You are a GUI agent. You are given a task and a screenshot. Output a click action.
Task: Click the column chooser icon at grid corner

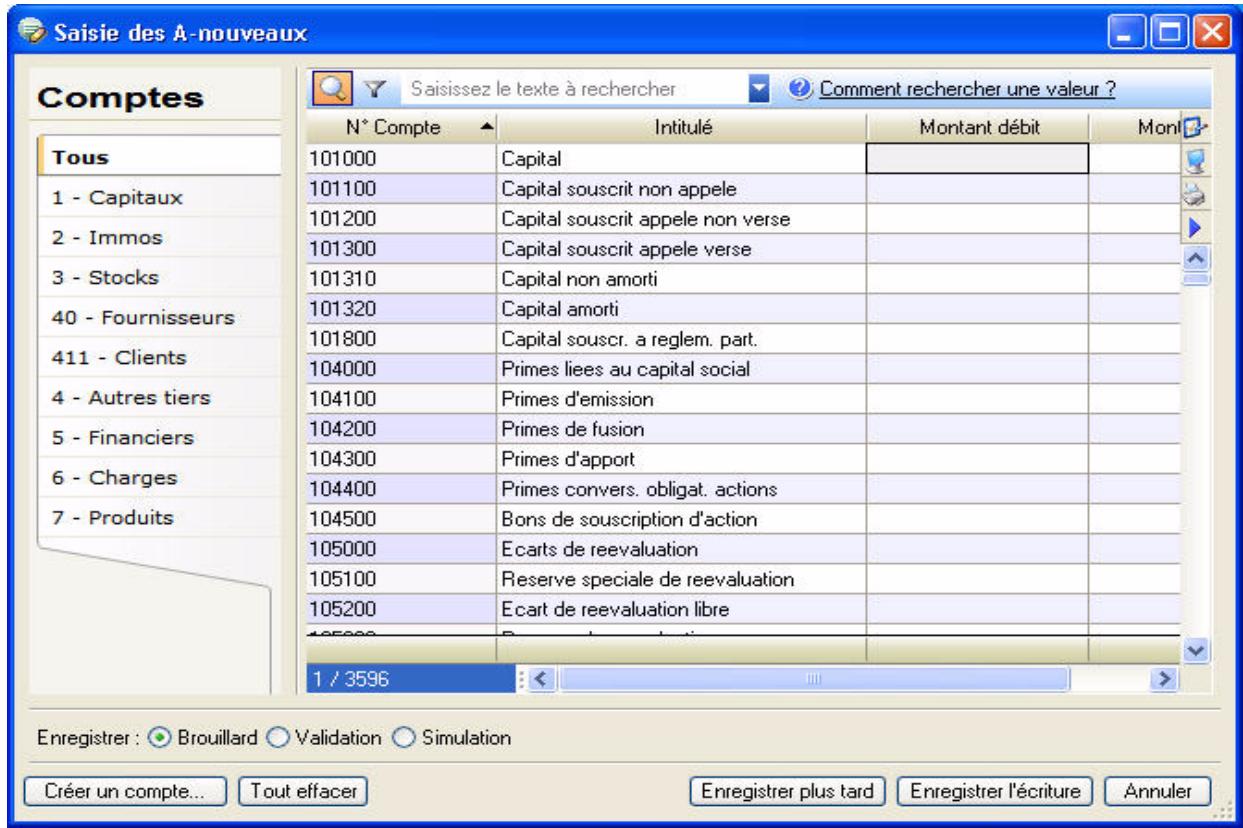pos(1196,128)
